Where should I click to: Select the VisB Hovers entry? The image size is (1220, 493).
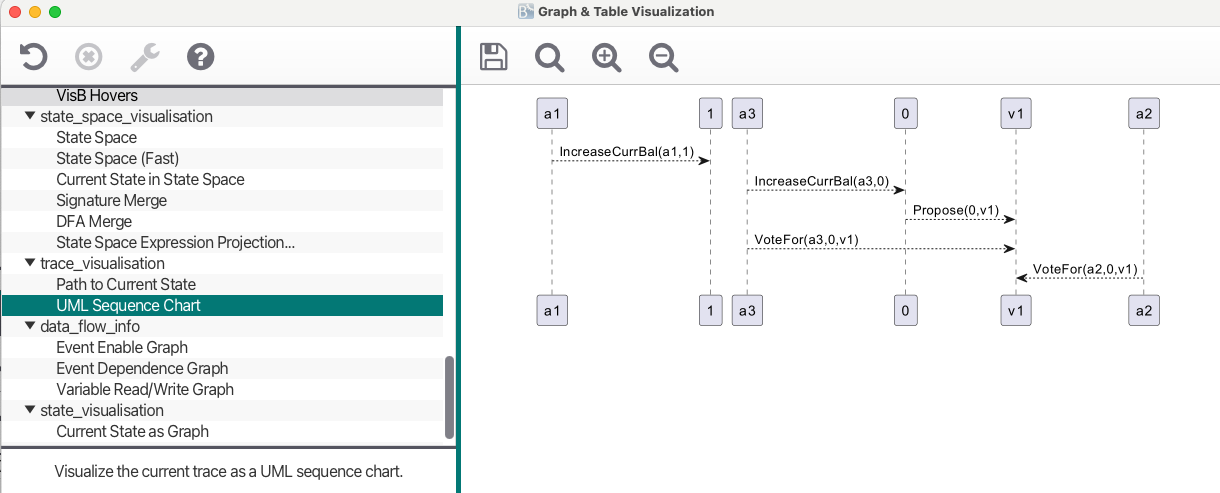97,96
